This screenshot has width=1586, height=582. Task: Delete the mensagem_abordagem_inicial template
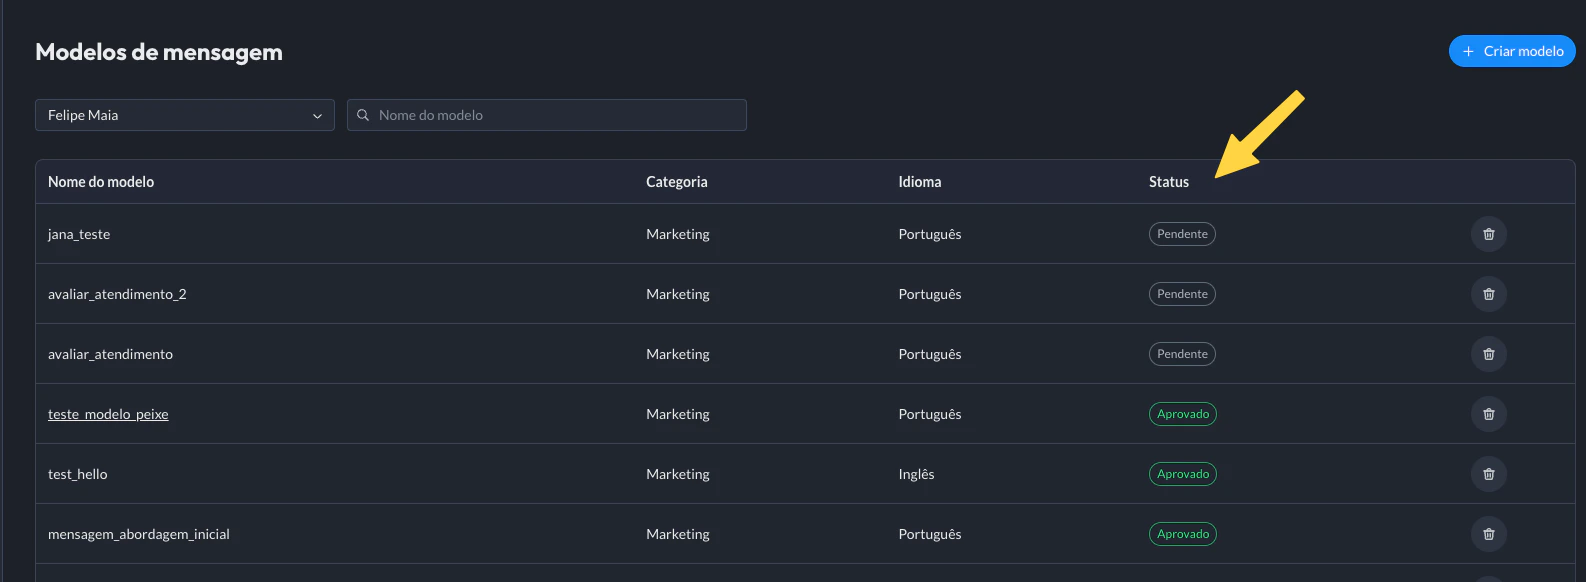[x=1488, y=534]
